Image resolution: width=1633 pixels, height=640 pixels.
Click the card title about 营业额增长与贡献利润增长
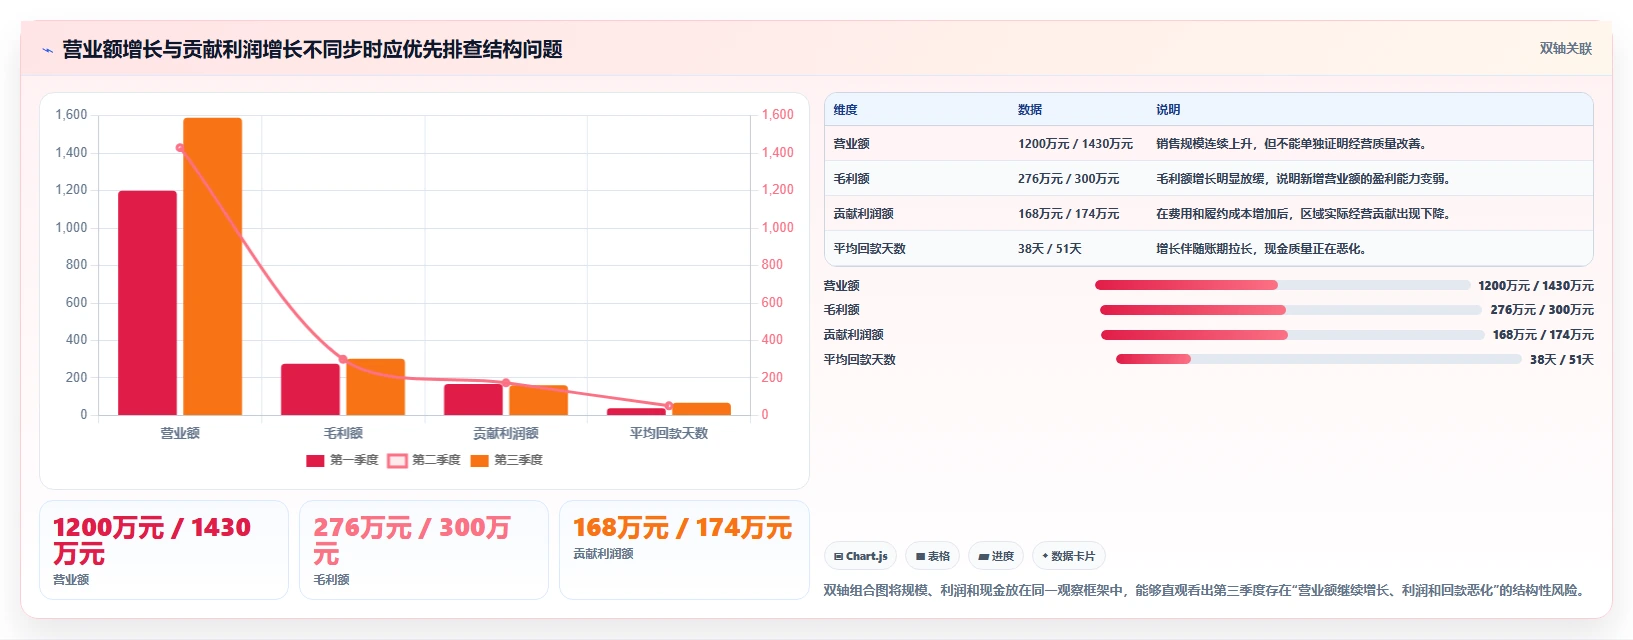click(312, 49)
